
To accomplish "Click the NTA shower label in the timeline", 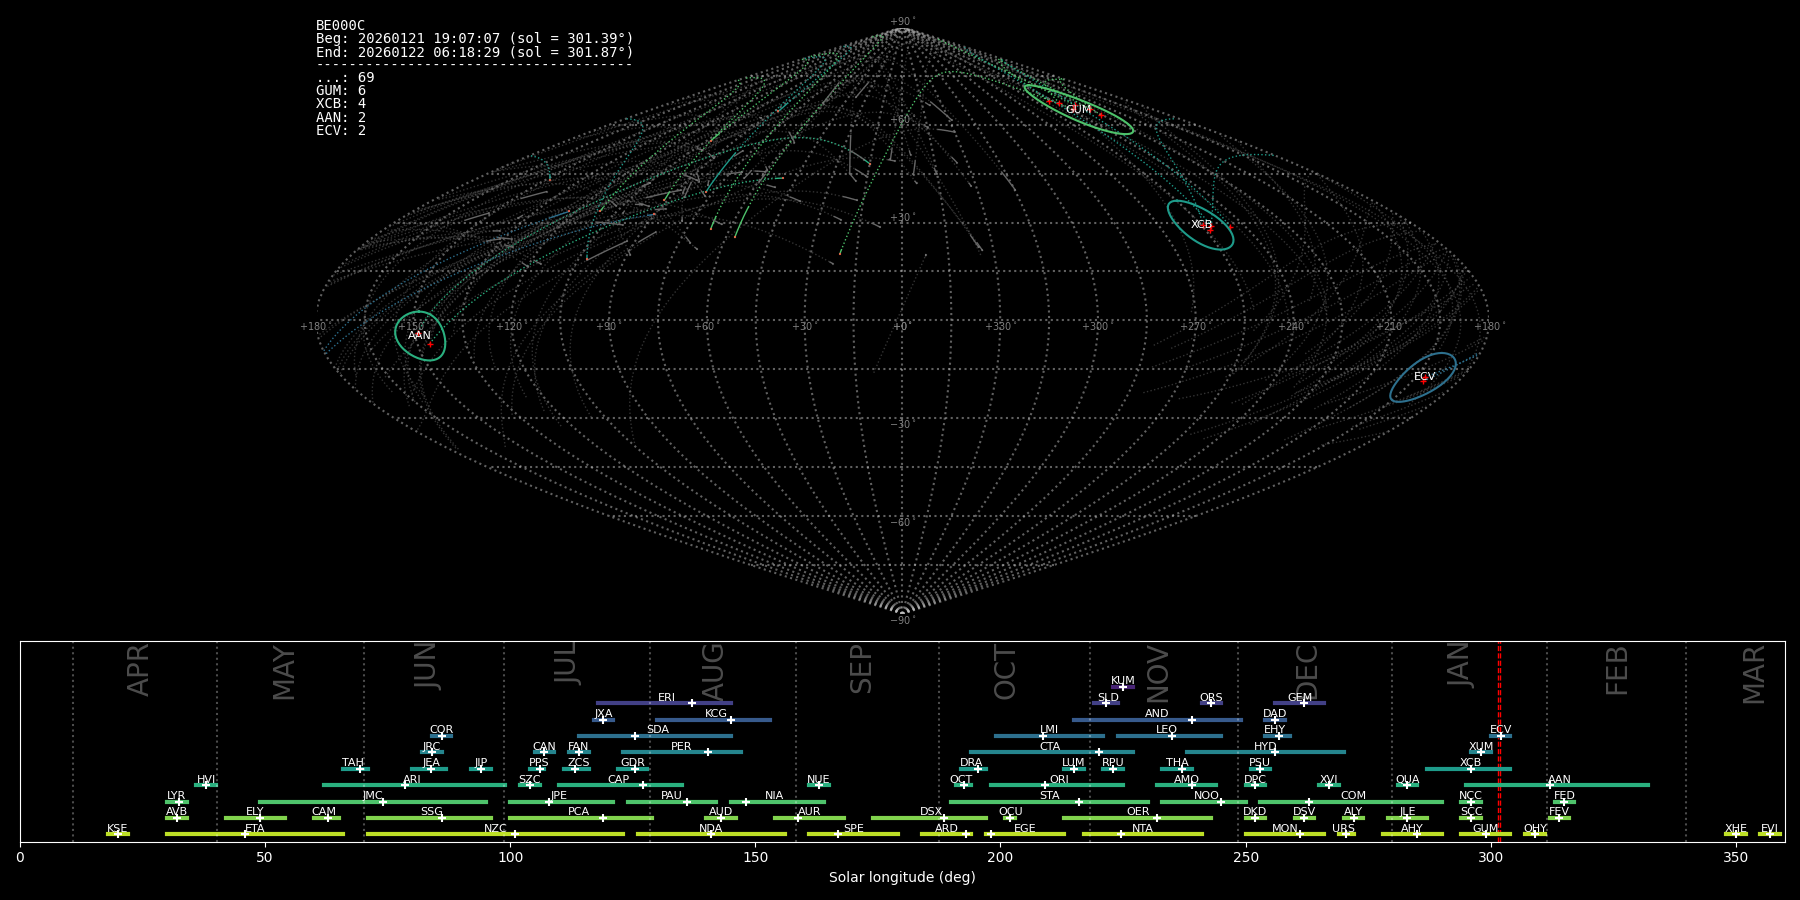I will click(x=1142, y=829).
